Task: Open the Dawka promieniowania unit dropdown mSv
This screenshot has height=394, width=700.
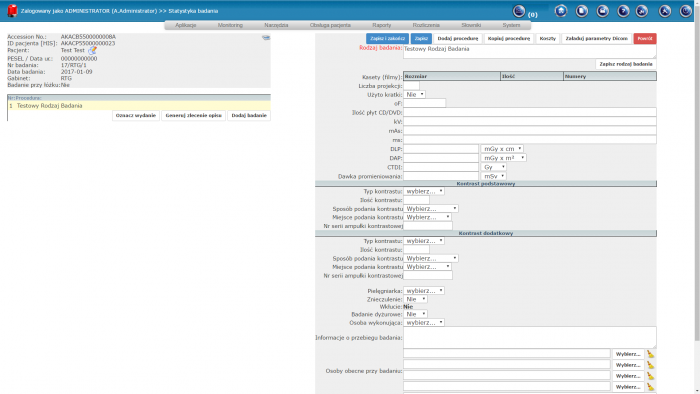Action: pos(494,176)
